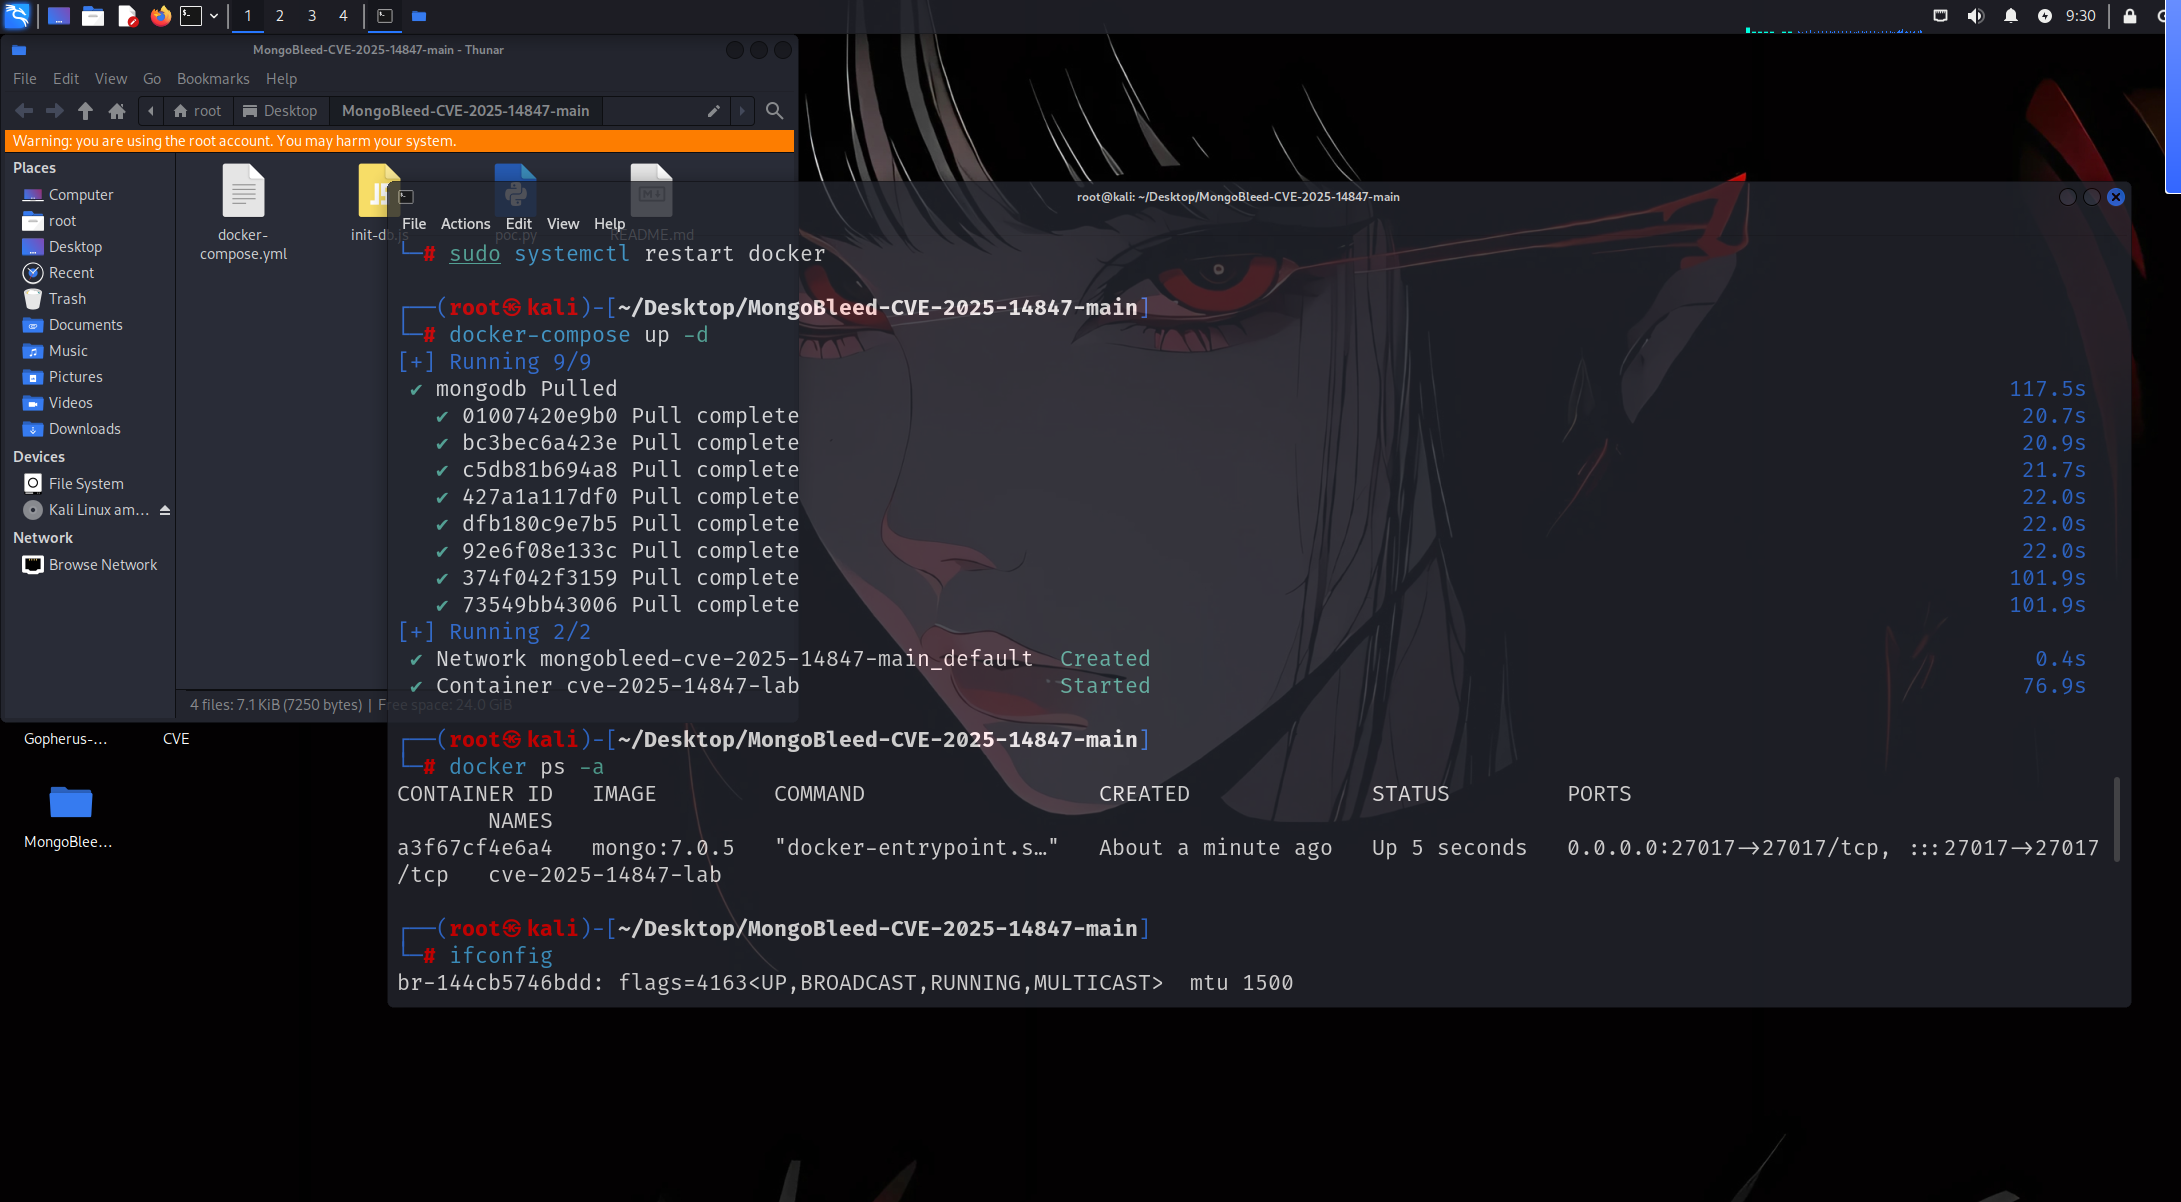Click path bar right scroll arrow
Image resolution: width=2181 pixels, height=1202 pixels.
742,111
